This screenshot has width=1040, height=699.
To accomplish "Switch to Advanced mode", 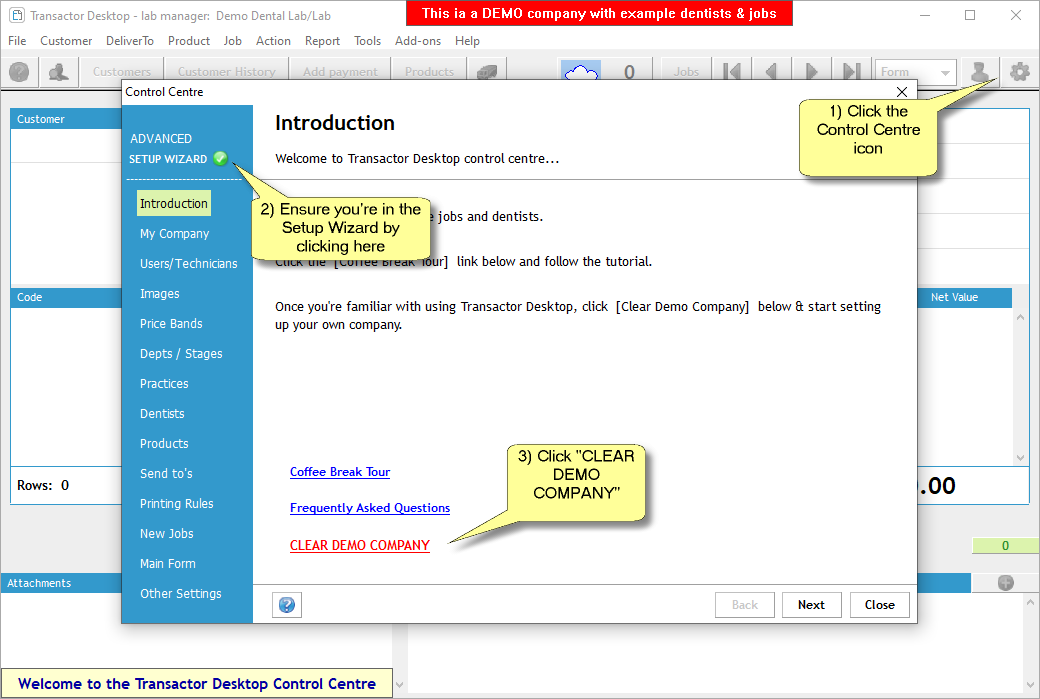I will (160, 139).
